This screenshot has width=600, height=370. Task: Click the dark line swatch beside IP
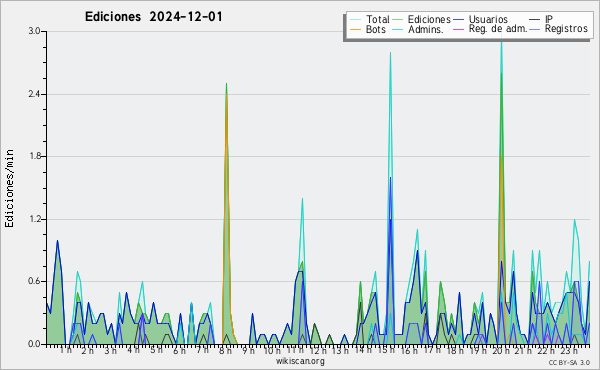535,20
